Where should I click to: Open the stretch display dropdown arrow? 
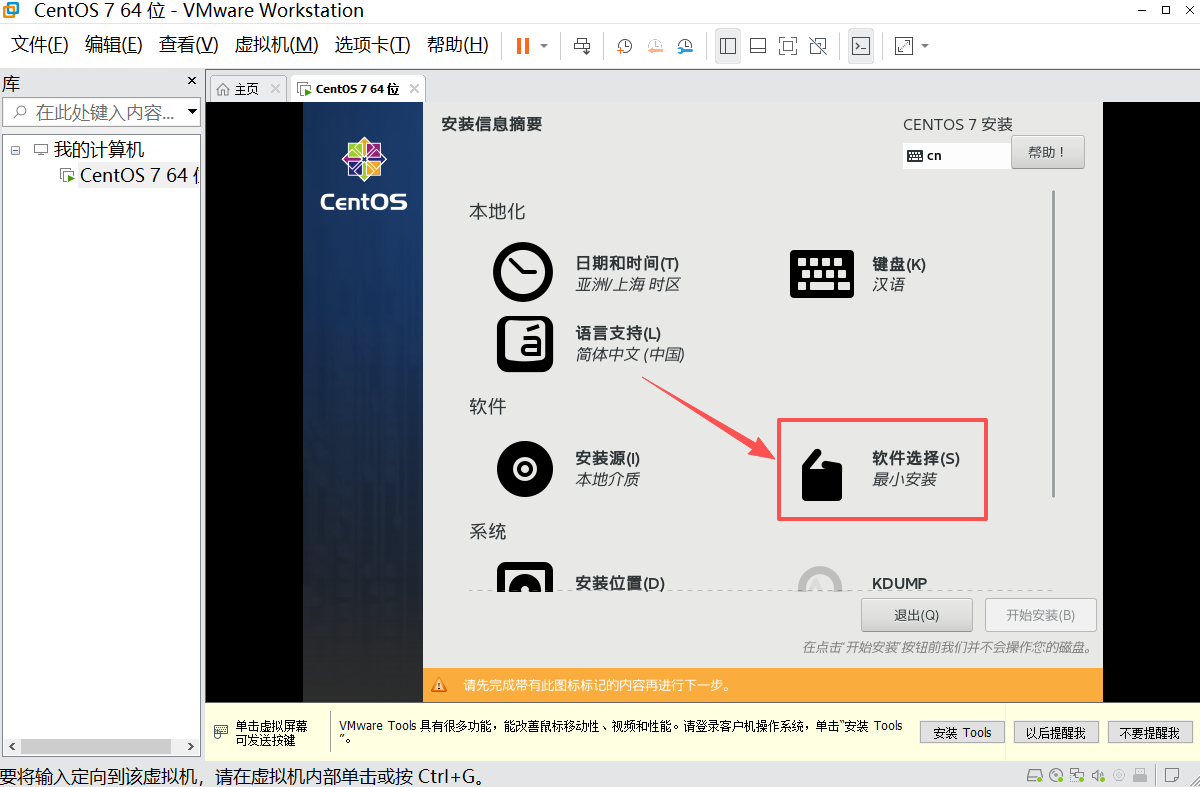click(925, 46)
